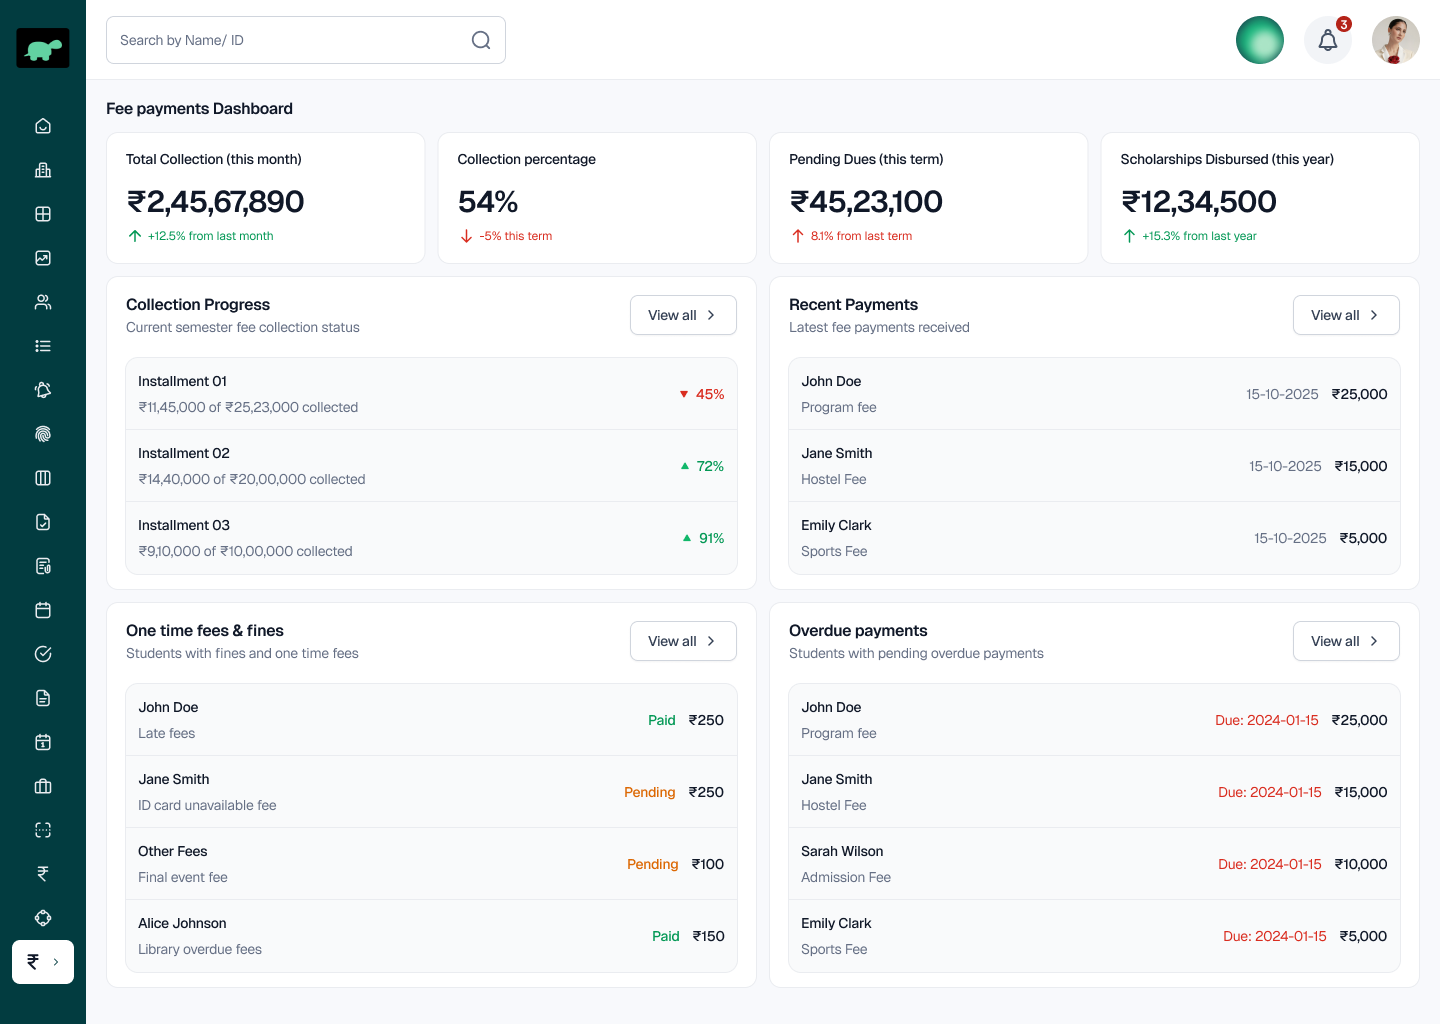The image size is (1440, 1024).
Task: Open the Home dashboard icon
Action: pos(42,125)
